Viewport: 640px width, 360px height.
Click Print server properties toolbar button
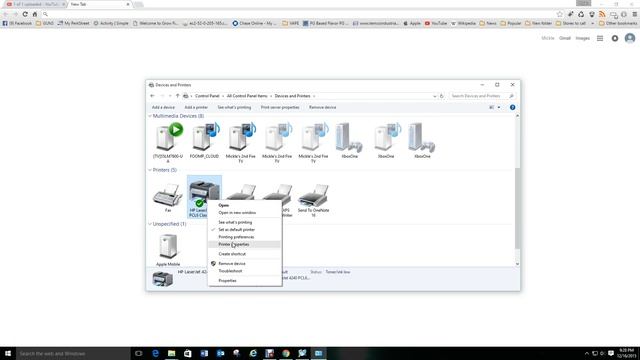(280, 107)
